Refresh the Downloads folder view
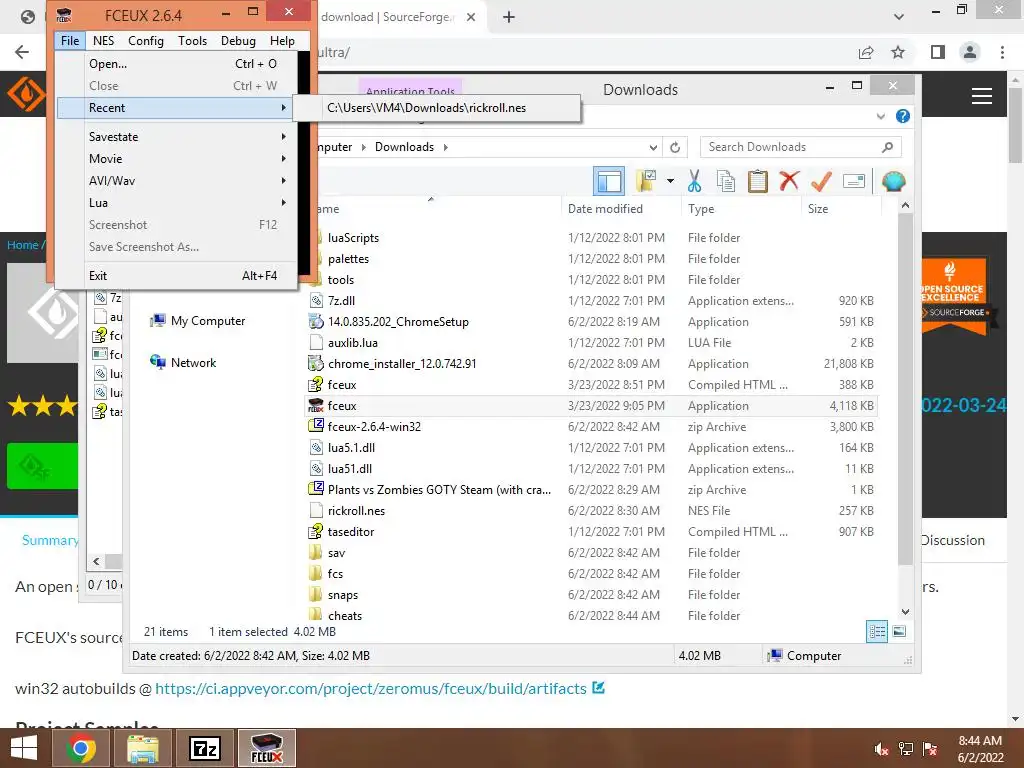The image size is (1024, 768). click(x=675, y=147)
